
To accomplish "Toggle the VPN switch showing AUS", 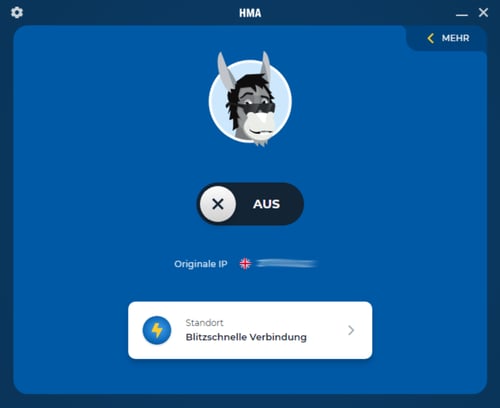I will [x=250, y=204].
